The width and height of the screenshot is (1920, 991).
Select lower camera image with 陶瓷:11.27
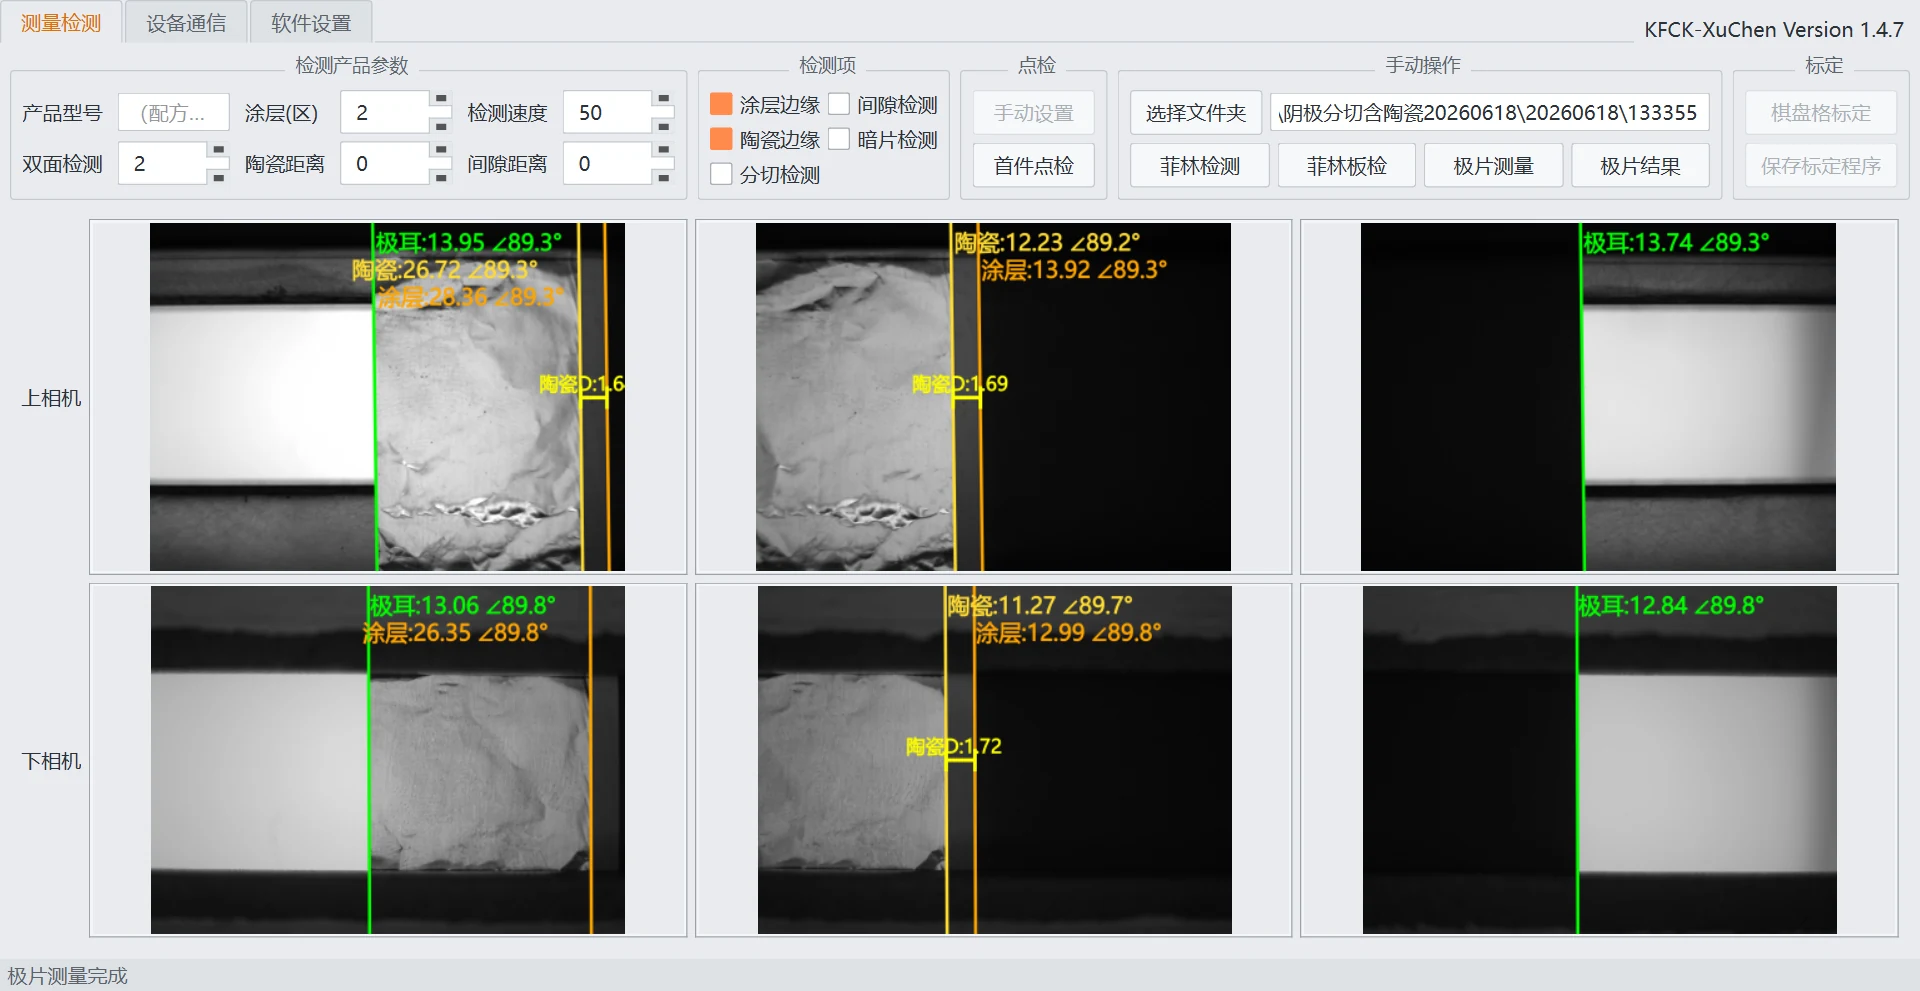coord(994,760)
